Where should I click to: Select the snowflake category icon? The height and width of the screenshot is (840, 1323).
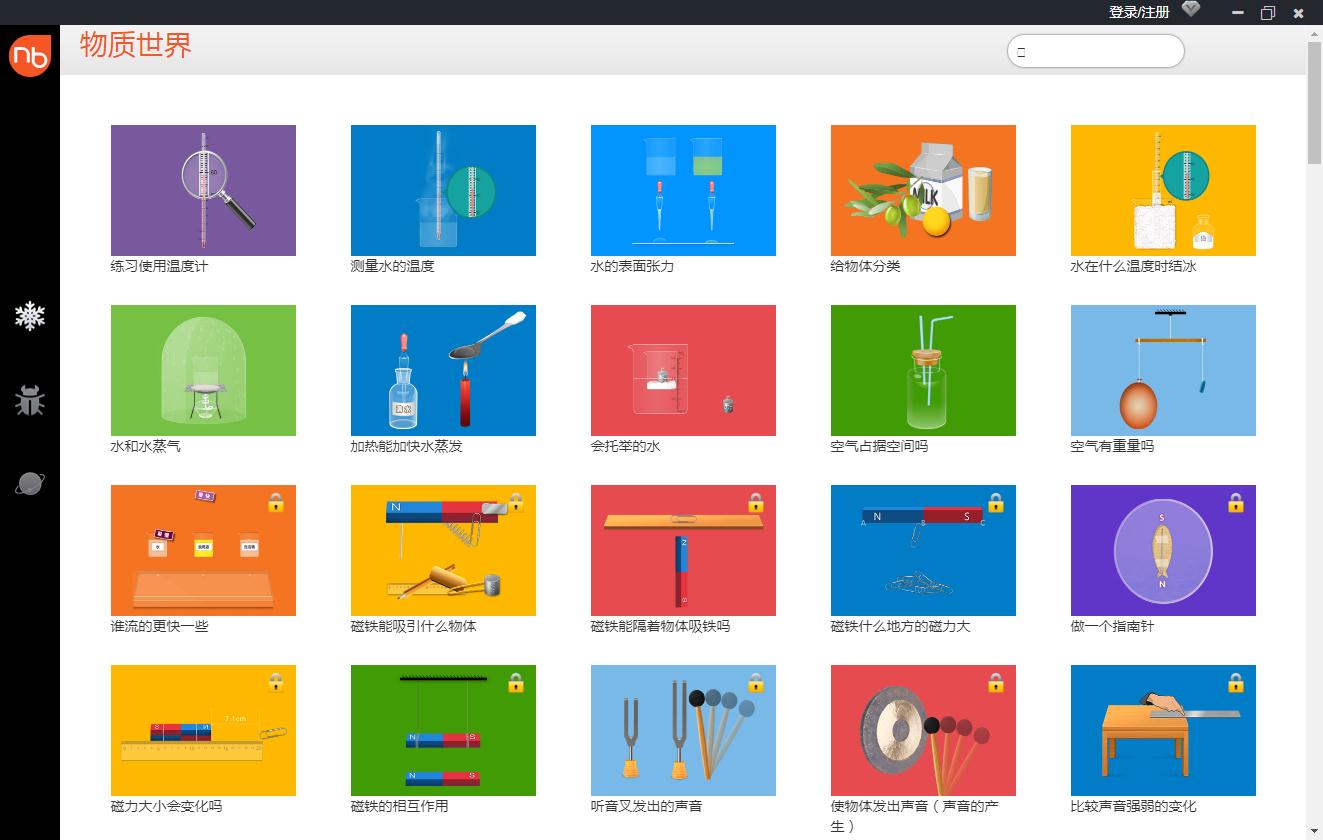click(x=30, y=317)
